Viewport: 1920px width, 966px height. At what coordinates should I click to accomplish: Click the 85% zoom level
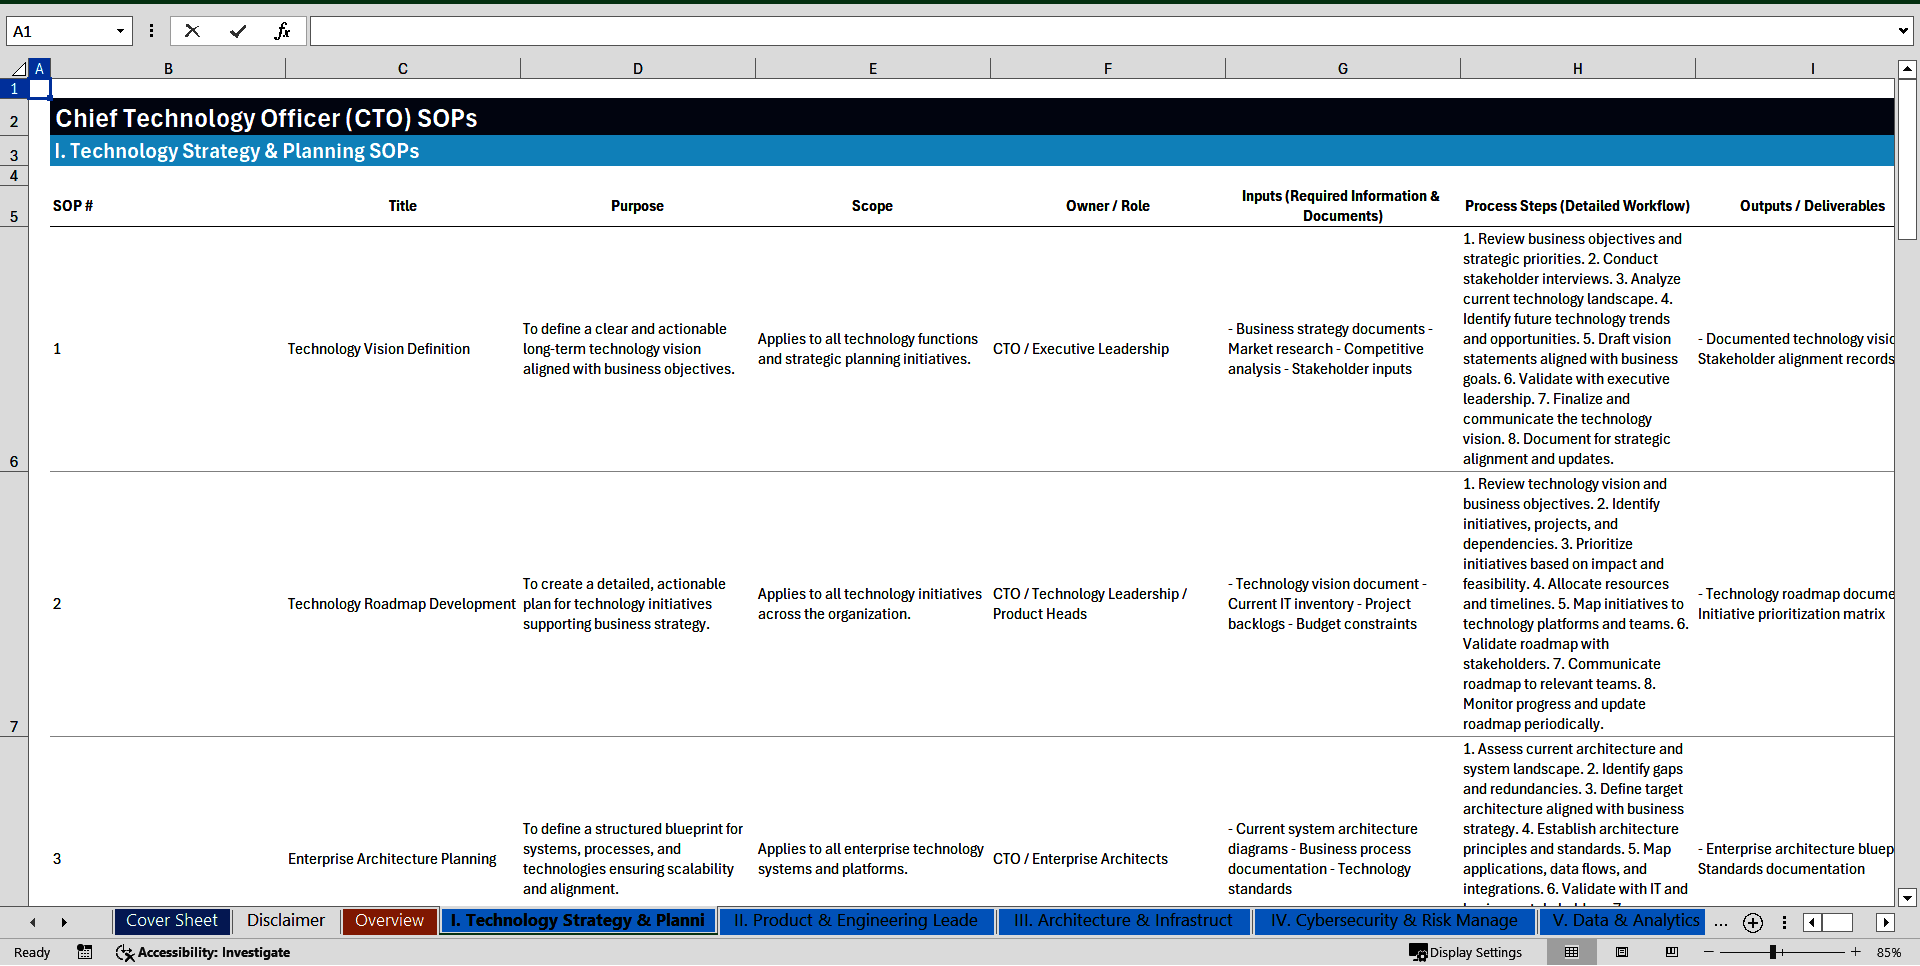1888,952
